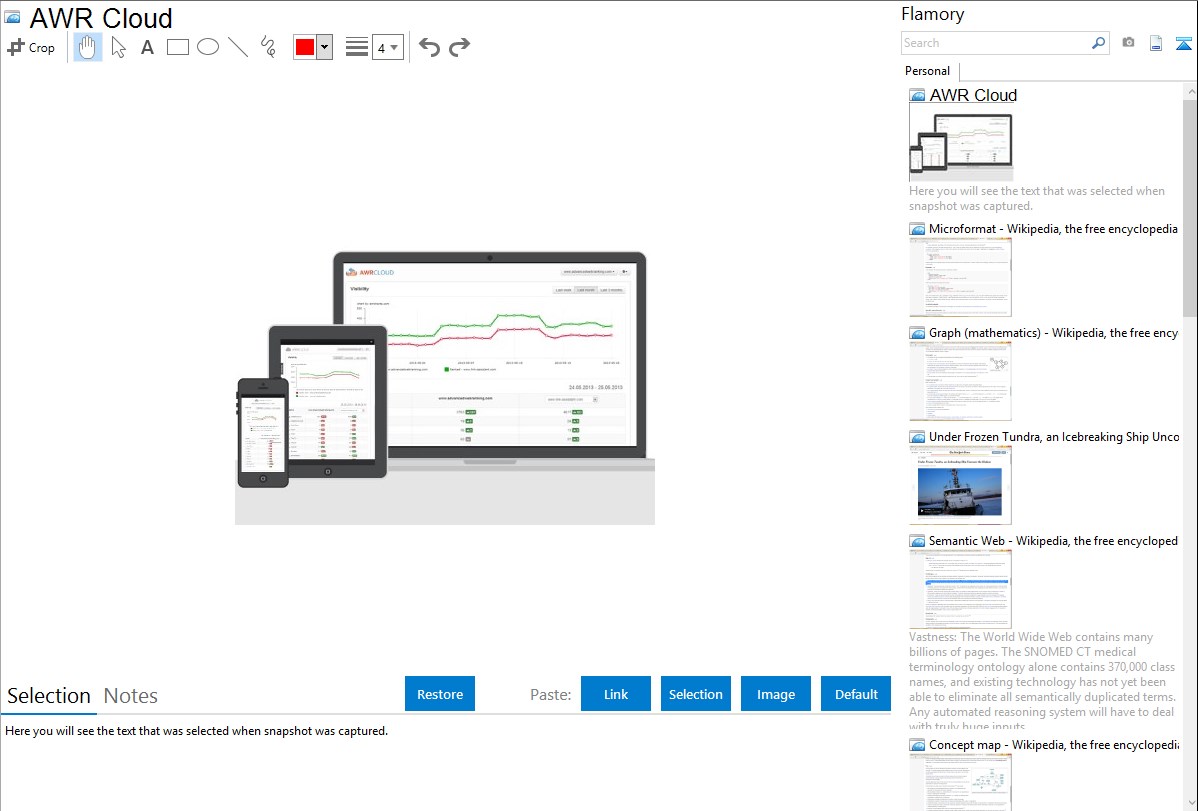
Task: Open Concept map snapshot thumbnail
Action: tap(960, 782)
